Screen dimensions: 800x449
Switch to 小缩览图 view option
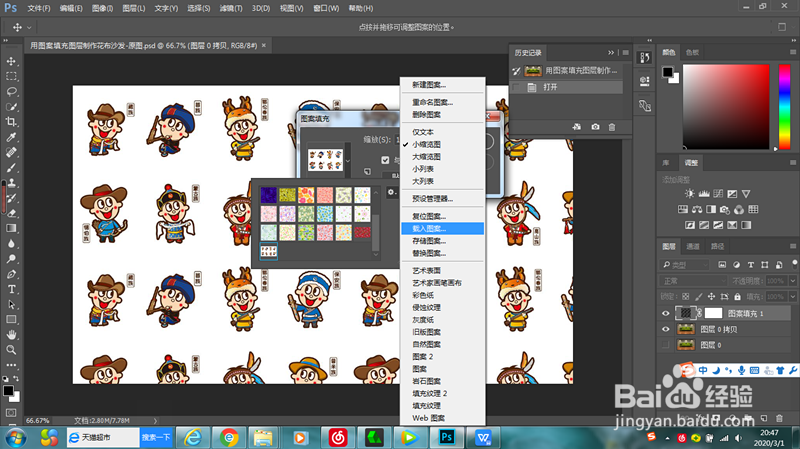pos(426,144)
